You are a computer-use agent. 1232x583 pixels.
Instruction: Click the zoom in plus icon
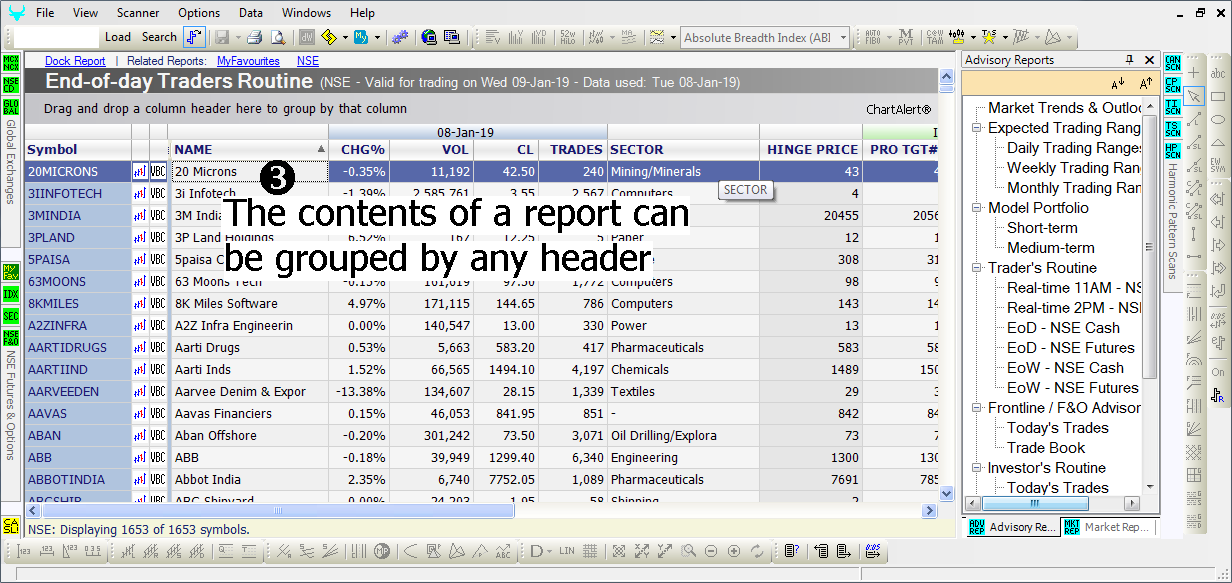coord(734,551)
